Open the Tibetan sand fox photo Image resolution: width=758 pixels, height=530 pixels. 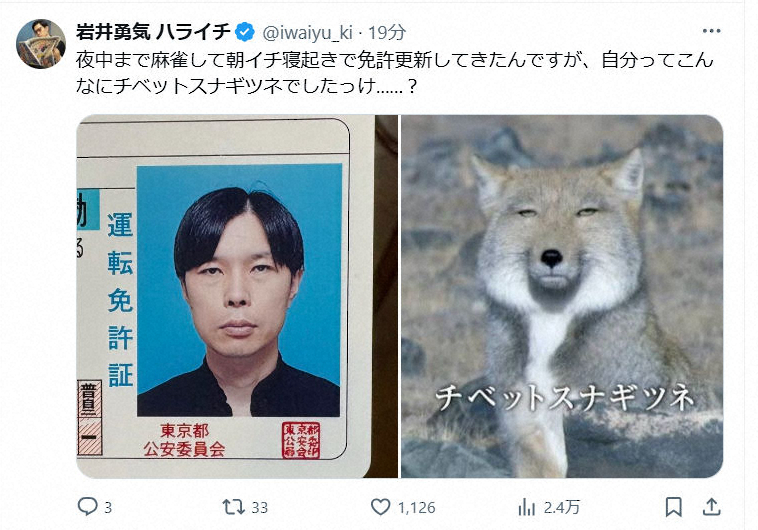tap(562, 296)
